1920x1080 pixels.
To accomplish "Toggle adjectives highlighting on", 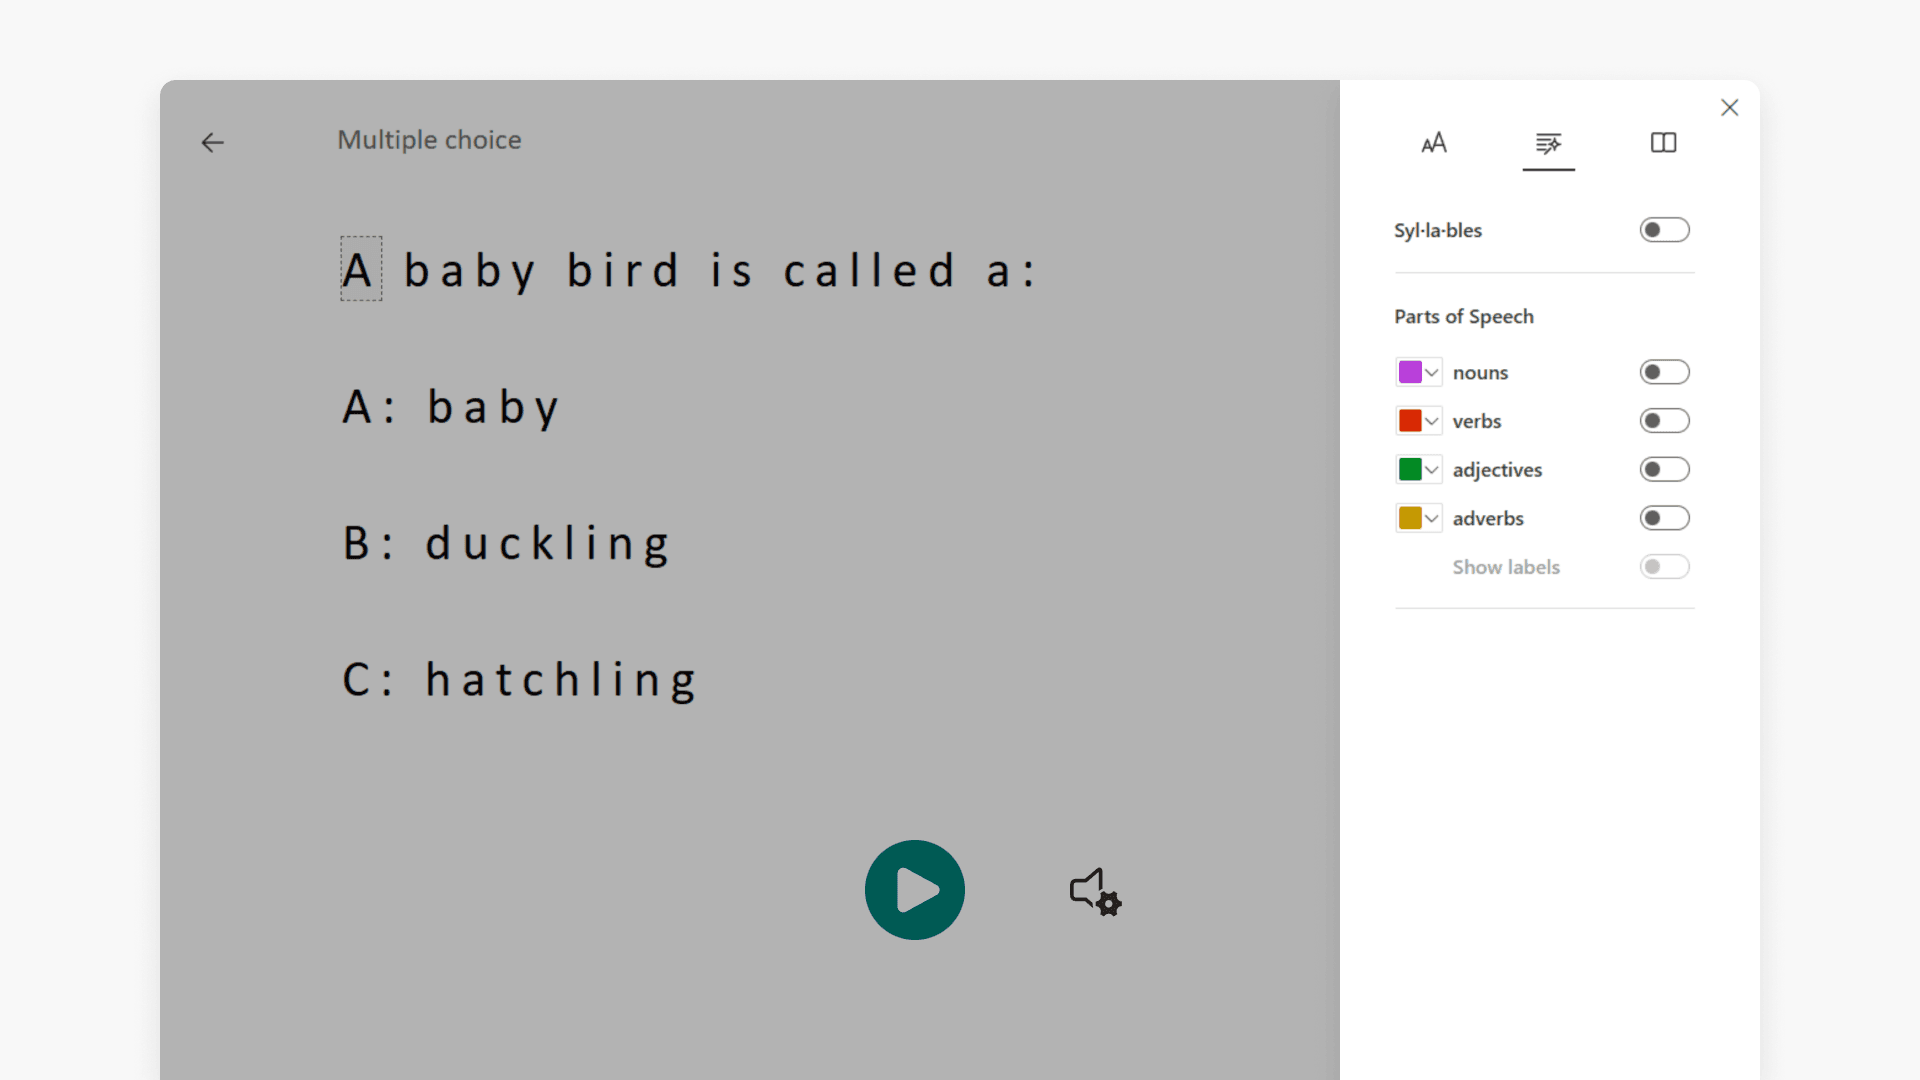I will [1664, 469].
